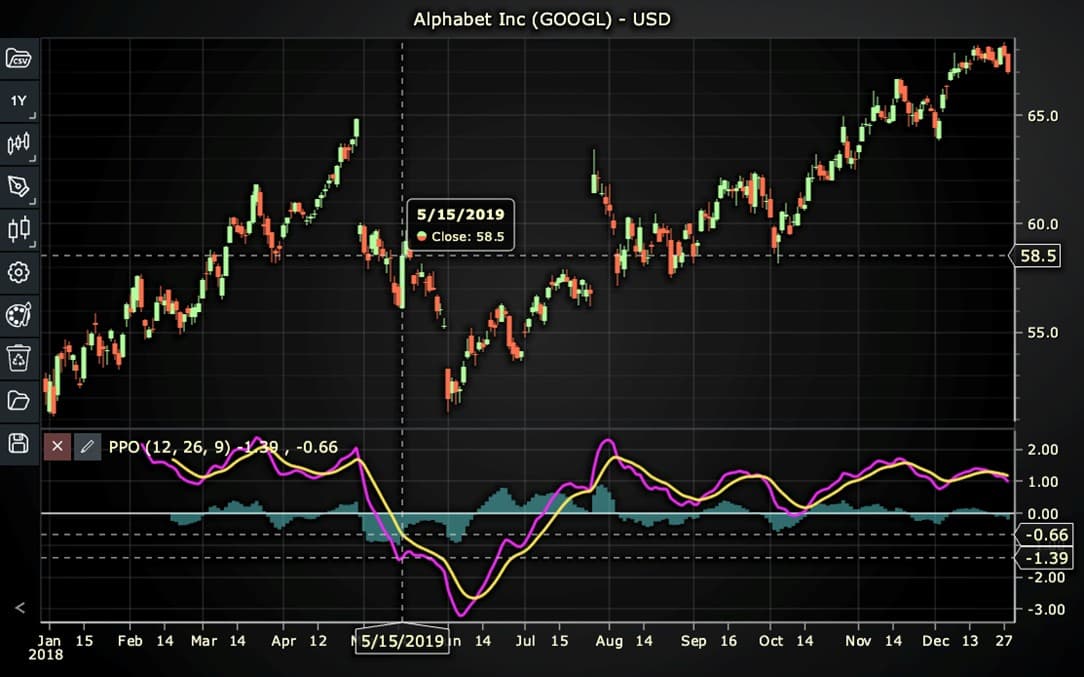
Task: Open the indicators tool icon
Action: point(19,143)
